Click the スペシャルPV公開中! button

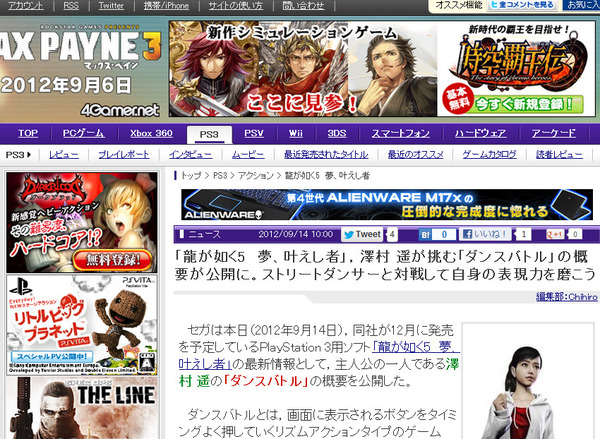pos(52,357)
